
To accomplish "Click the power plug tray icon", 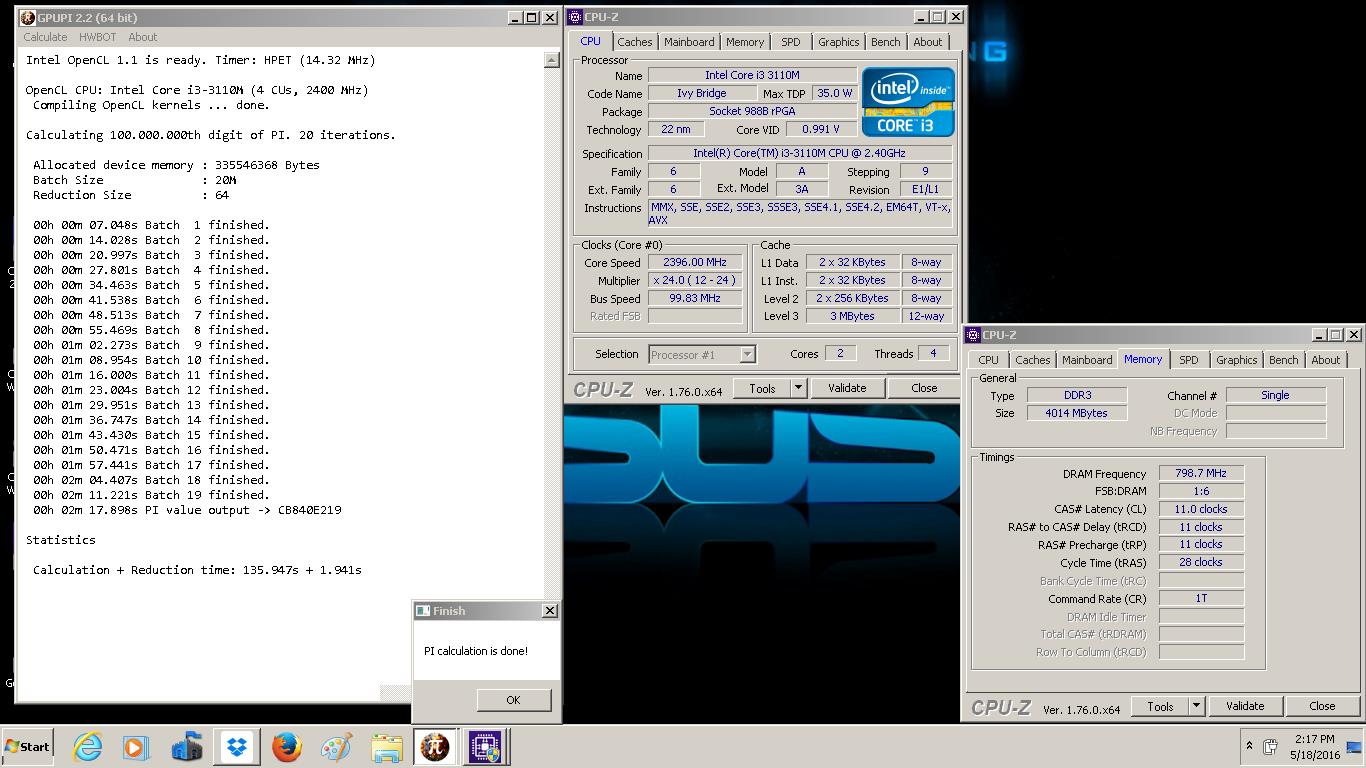I will coord(1270,746).
